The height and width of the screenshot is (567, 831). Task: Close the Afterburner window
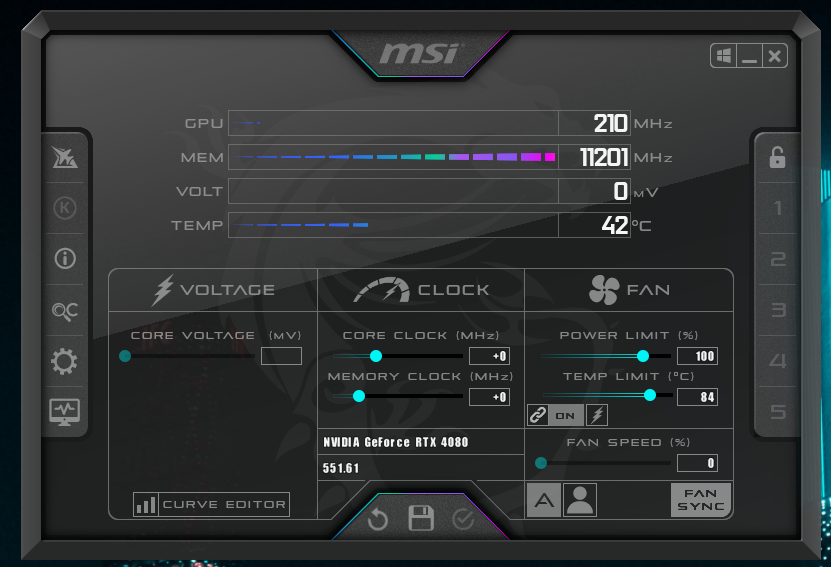(x=774, y=56)
